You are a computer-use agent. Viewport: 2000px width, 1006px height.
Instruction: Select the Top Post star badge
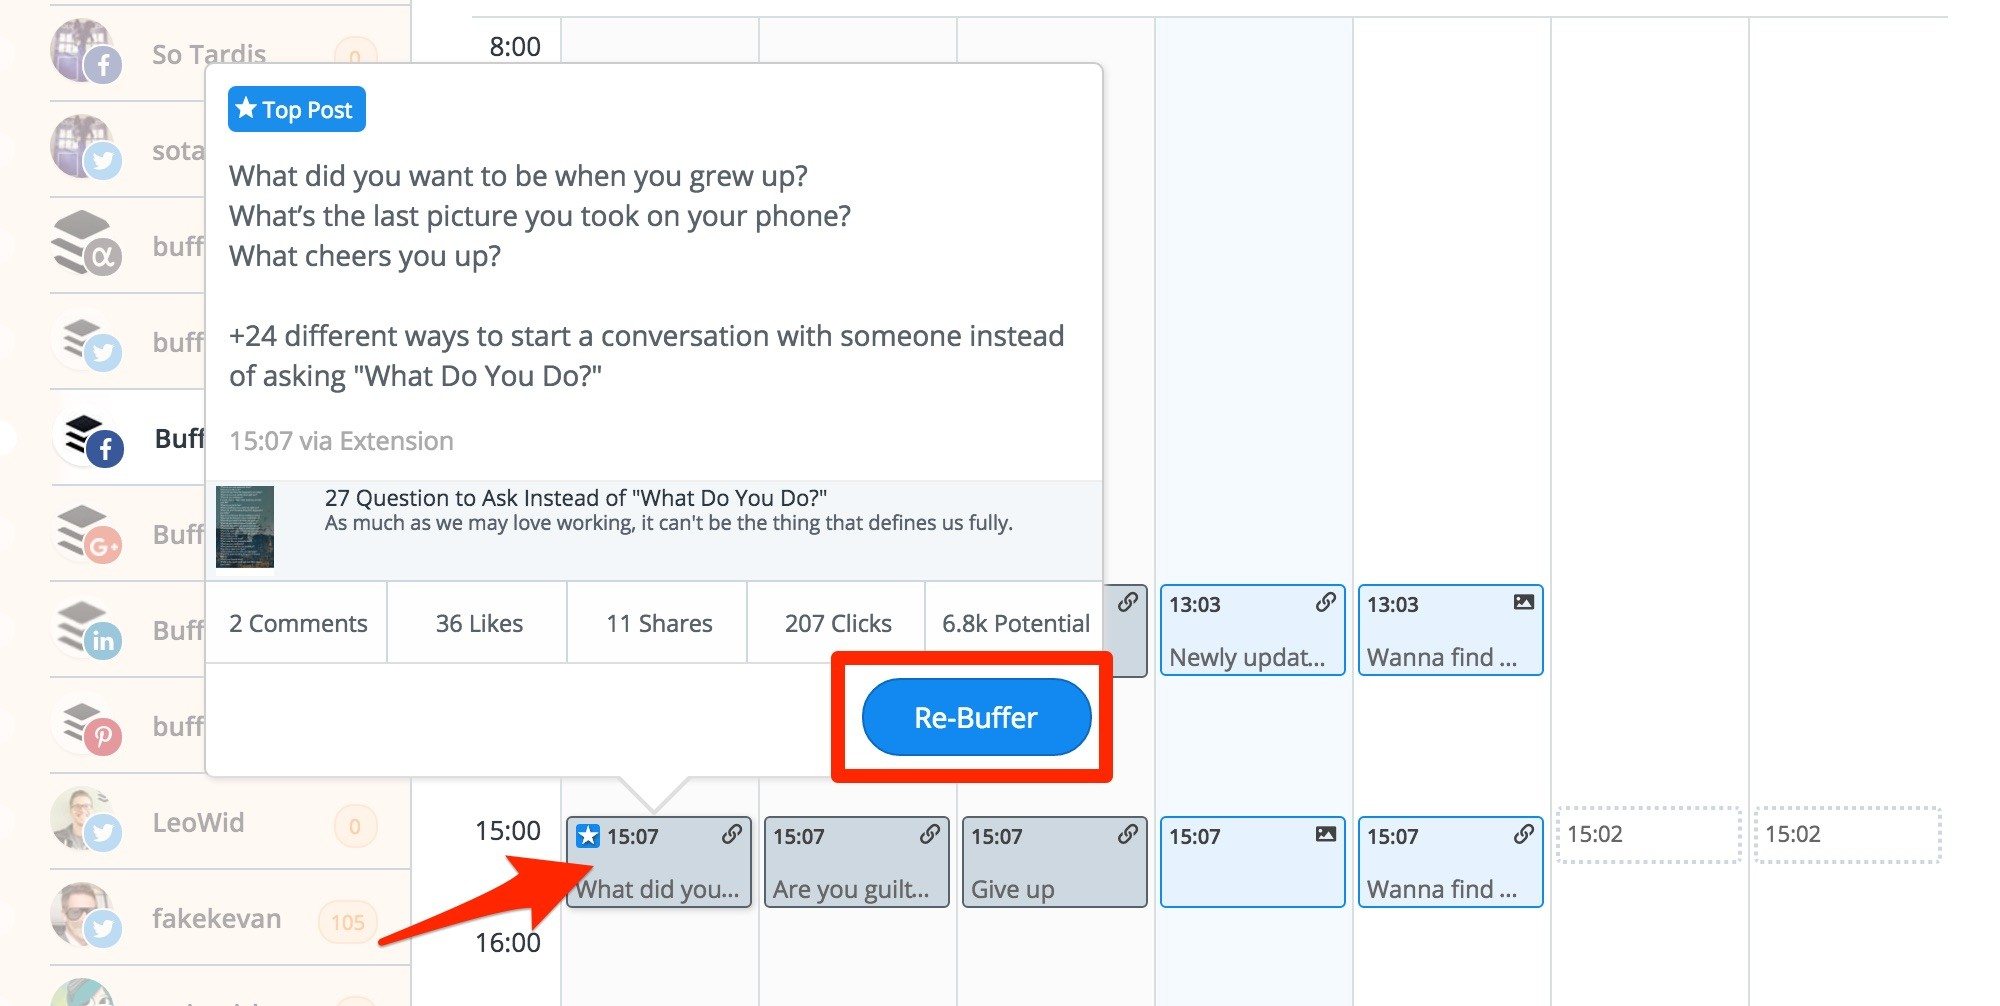295,109
